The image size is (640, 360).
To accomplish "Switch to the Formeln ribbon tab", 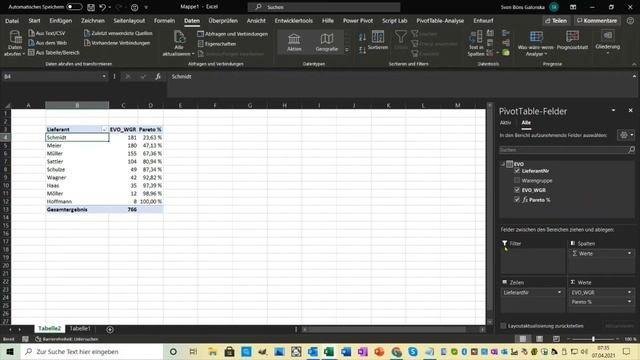I will tap(164, 20).
